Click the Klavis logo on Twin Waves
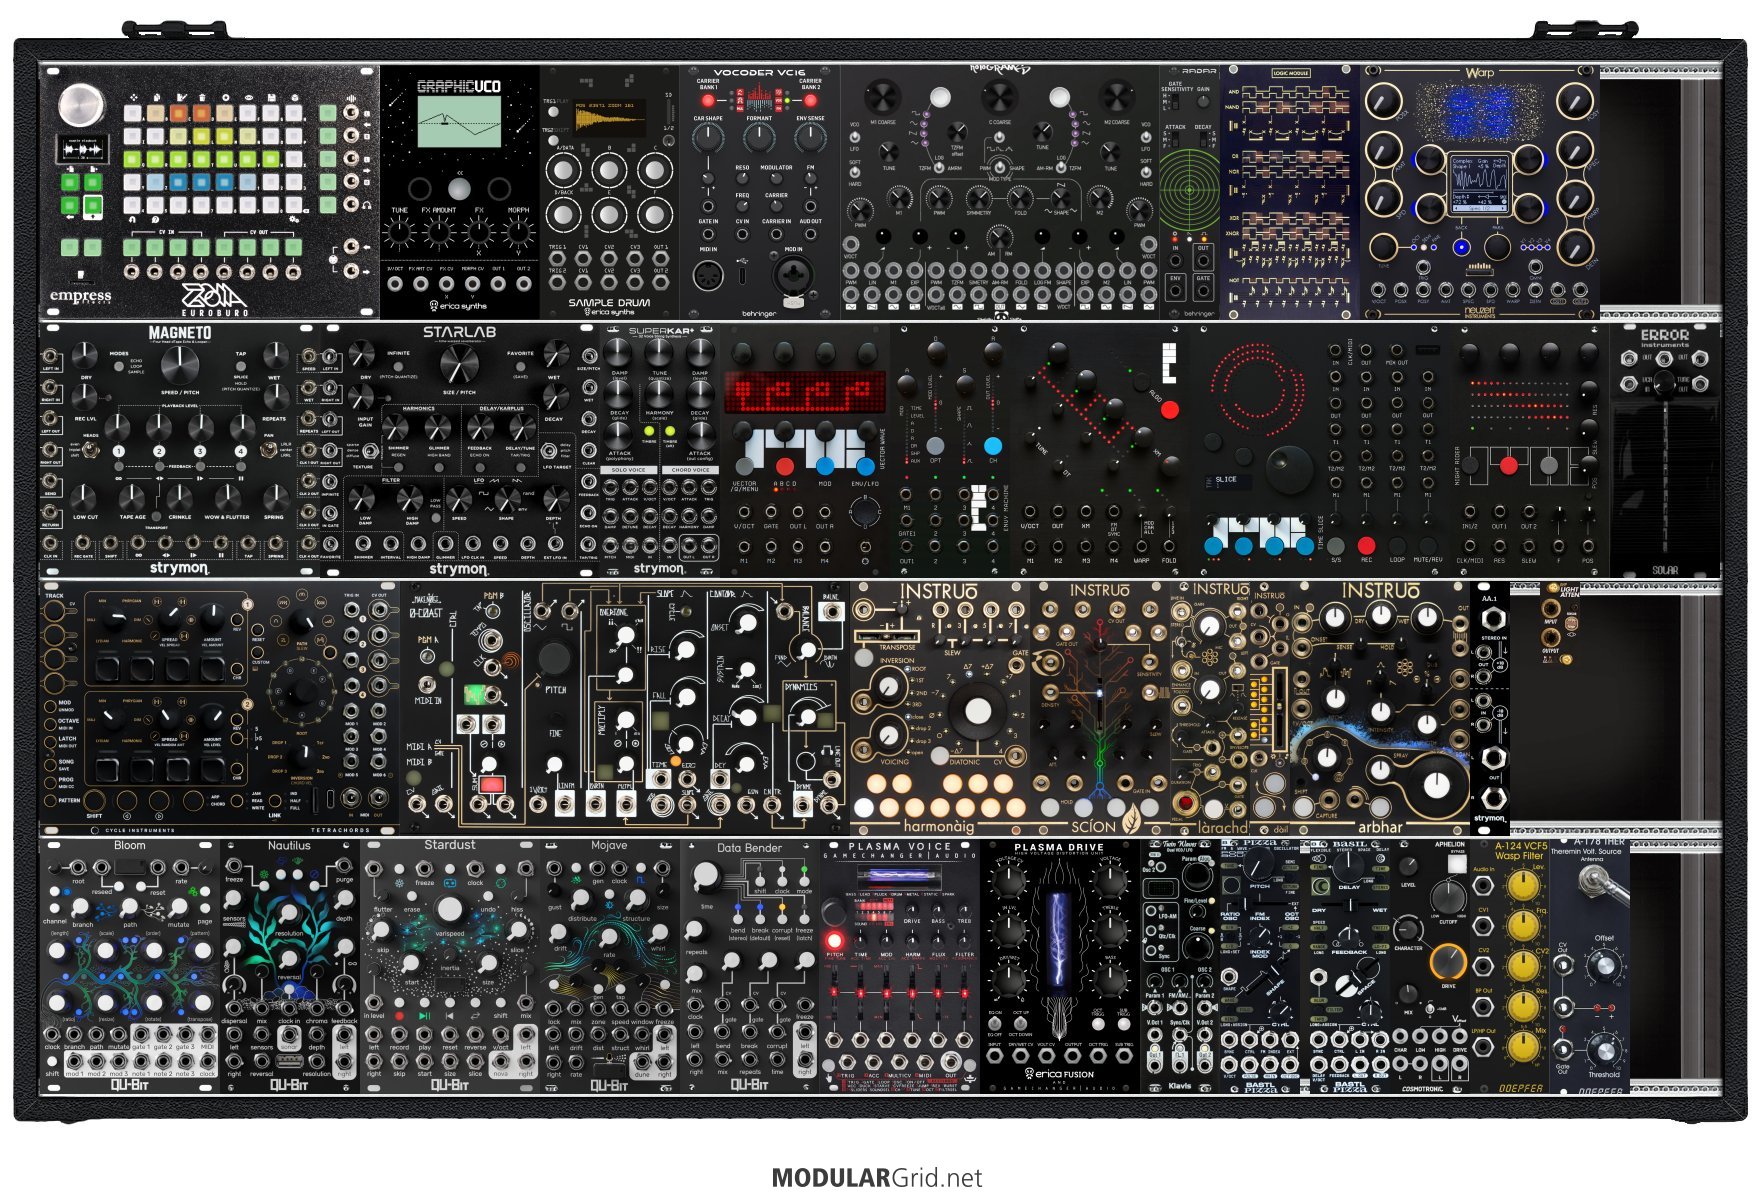1755x1199 pixels. click(x=1180, y=1086)
